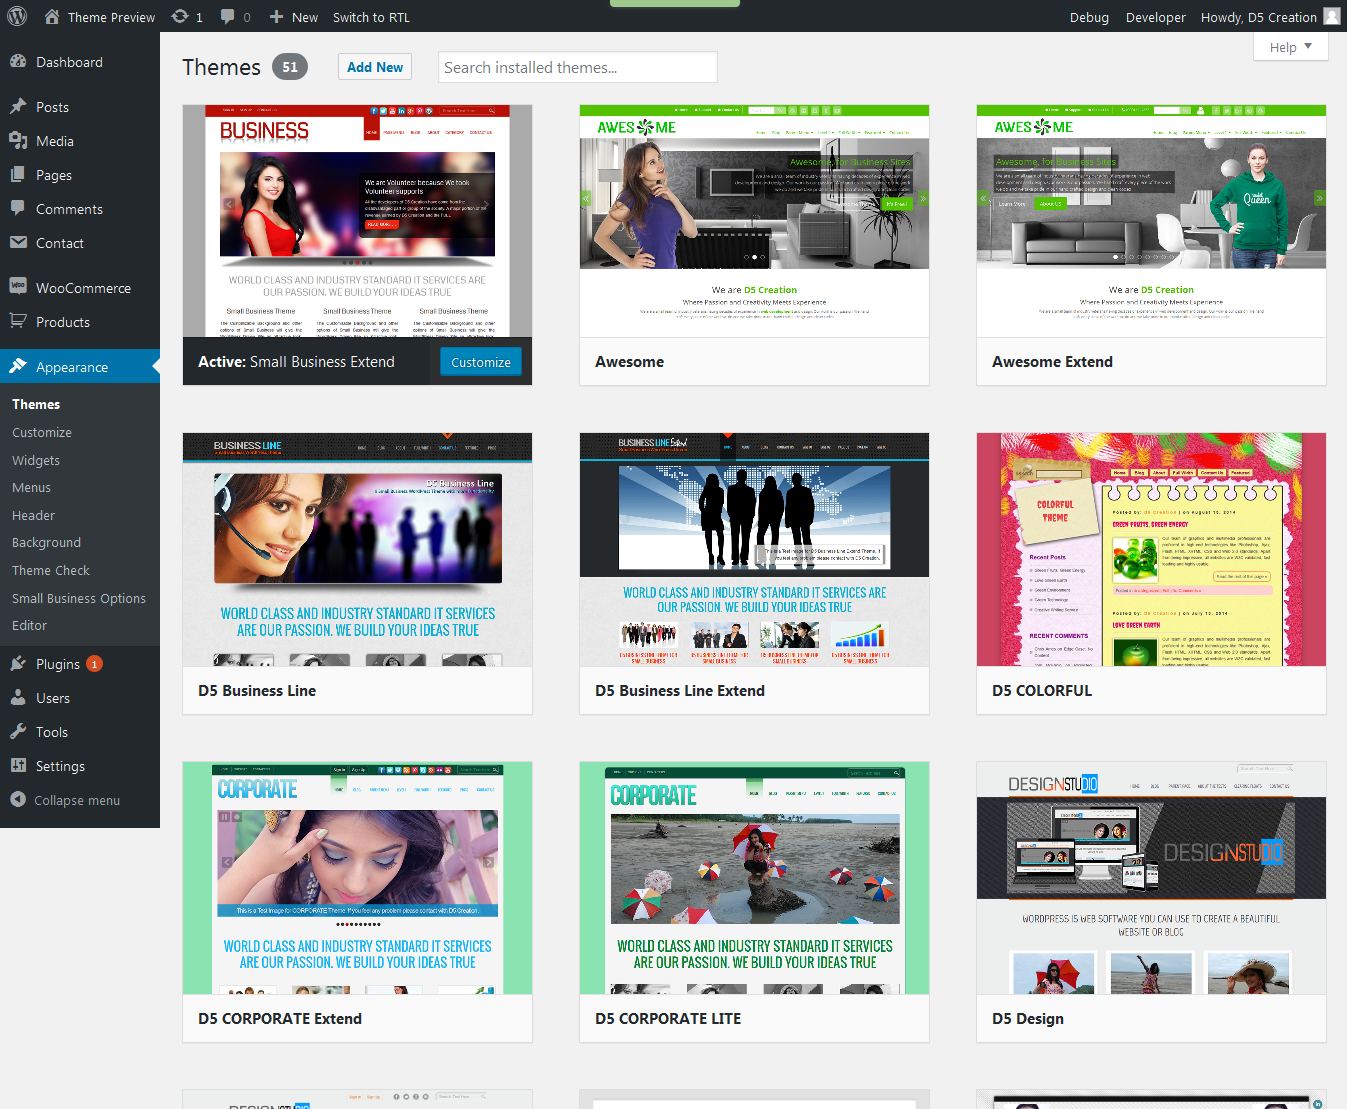Click the D5 Design theme name
1347x1109 pixels.
[x=1027, y=1018]
